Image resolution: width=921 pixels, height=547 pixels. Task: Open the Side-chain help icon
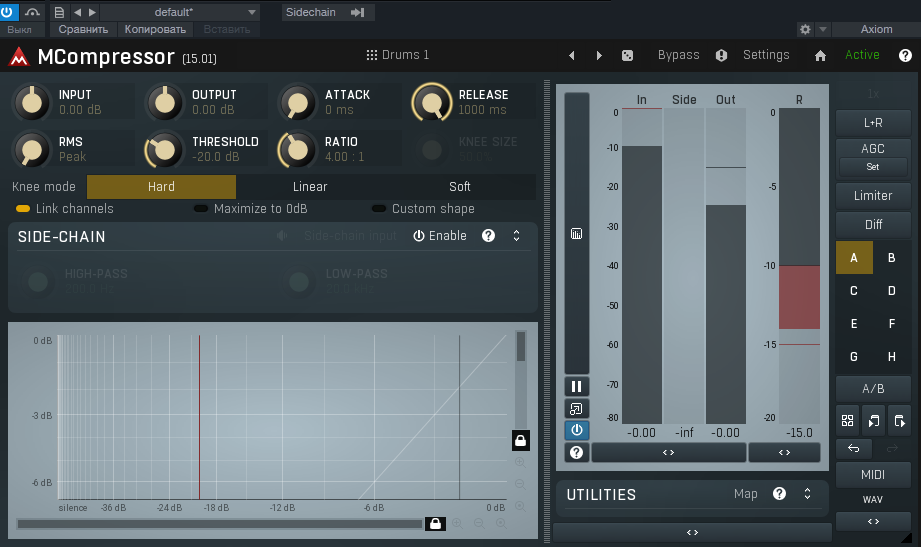[x=488, y=236]
